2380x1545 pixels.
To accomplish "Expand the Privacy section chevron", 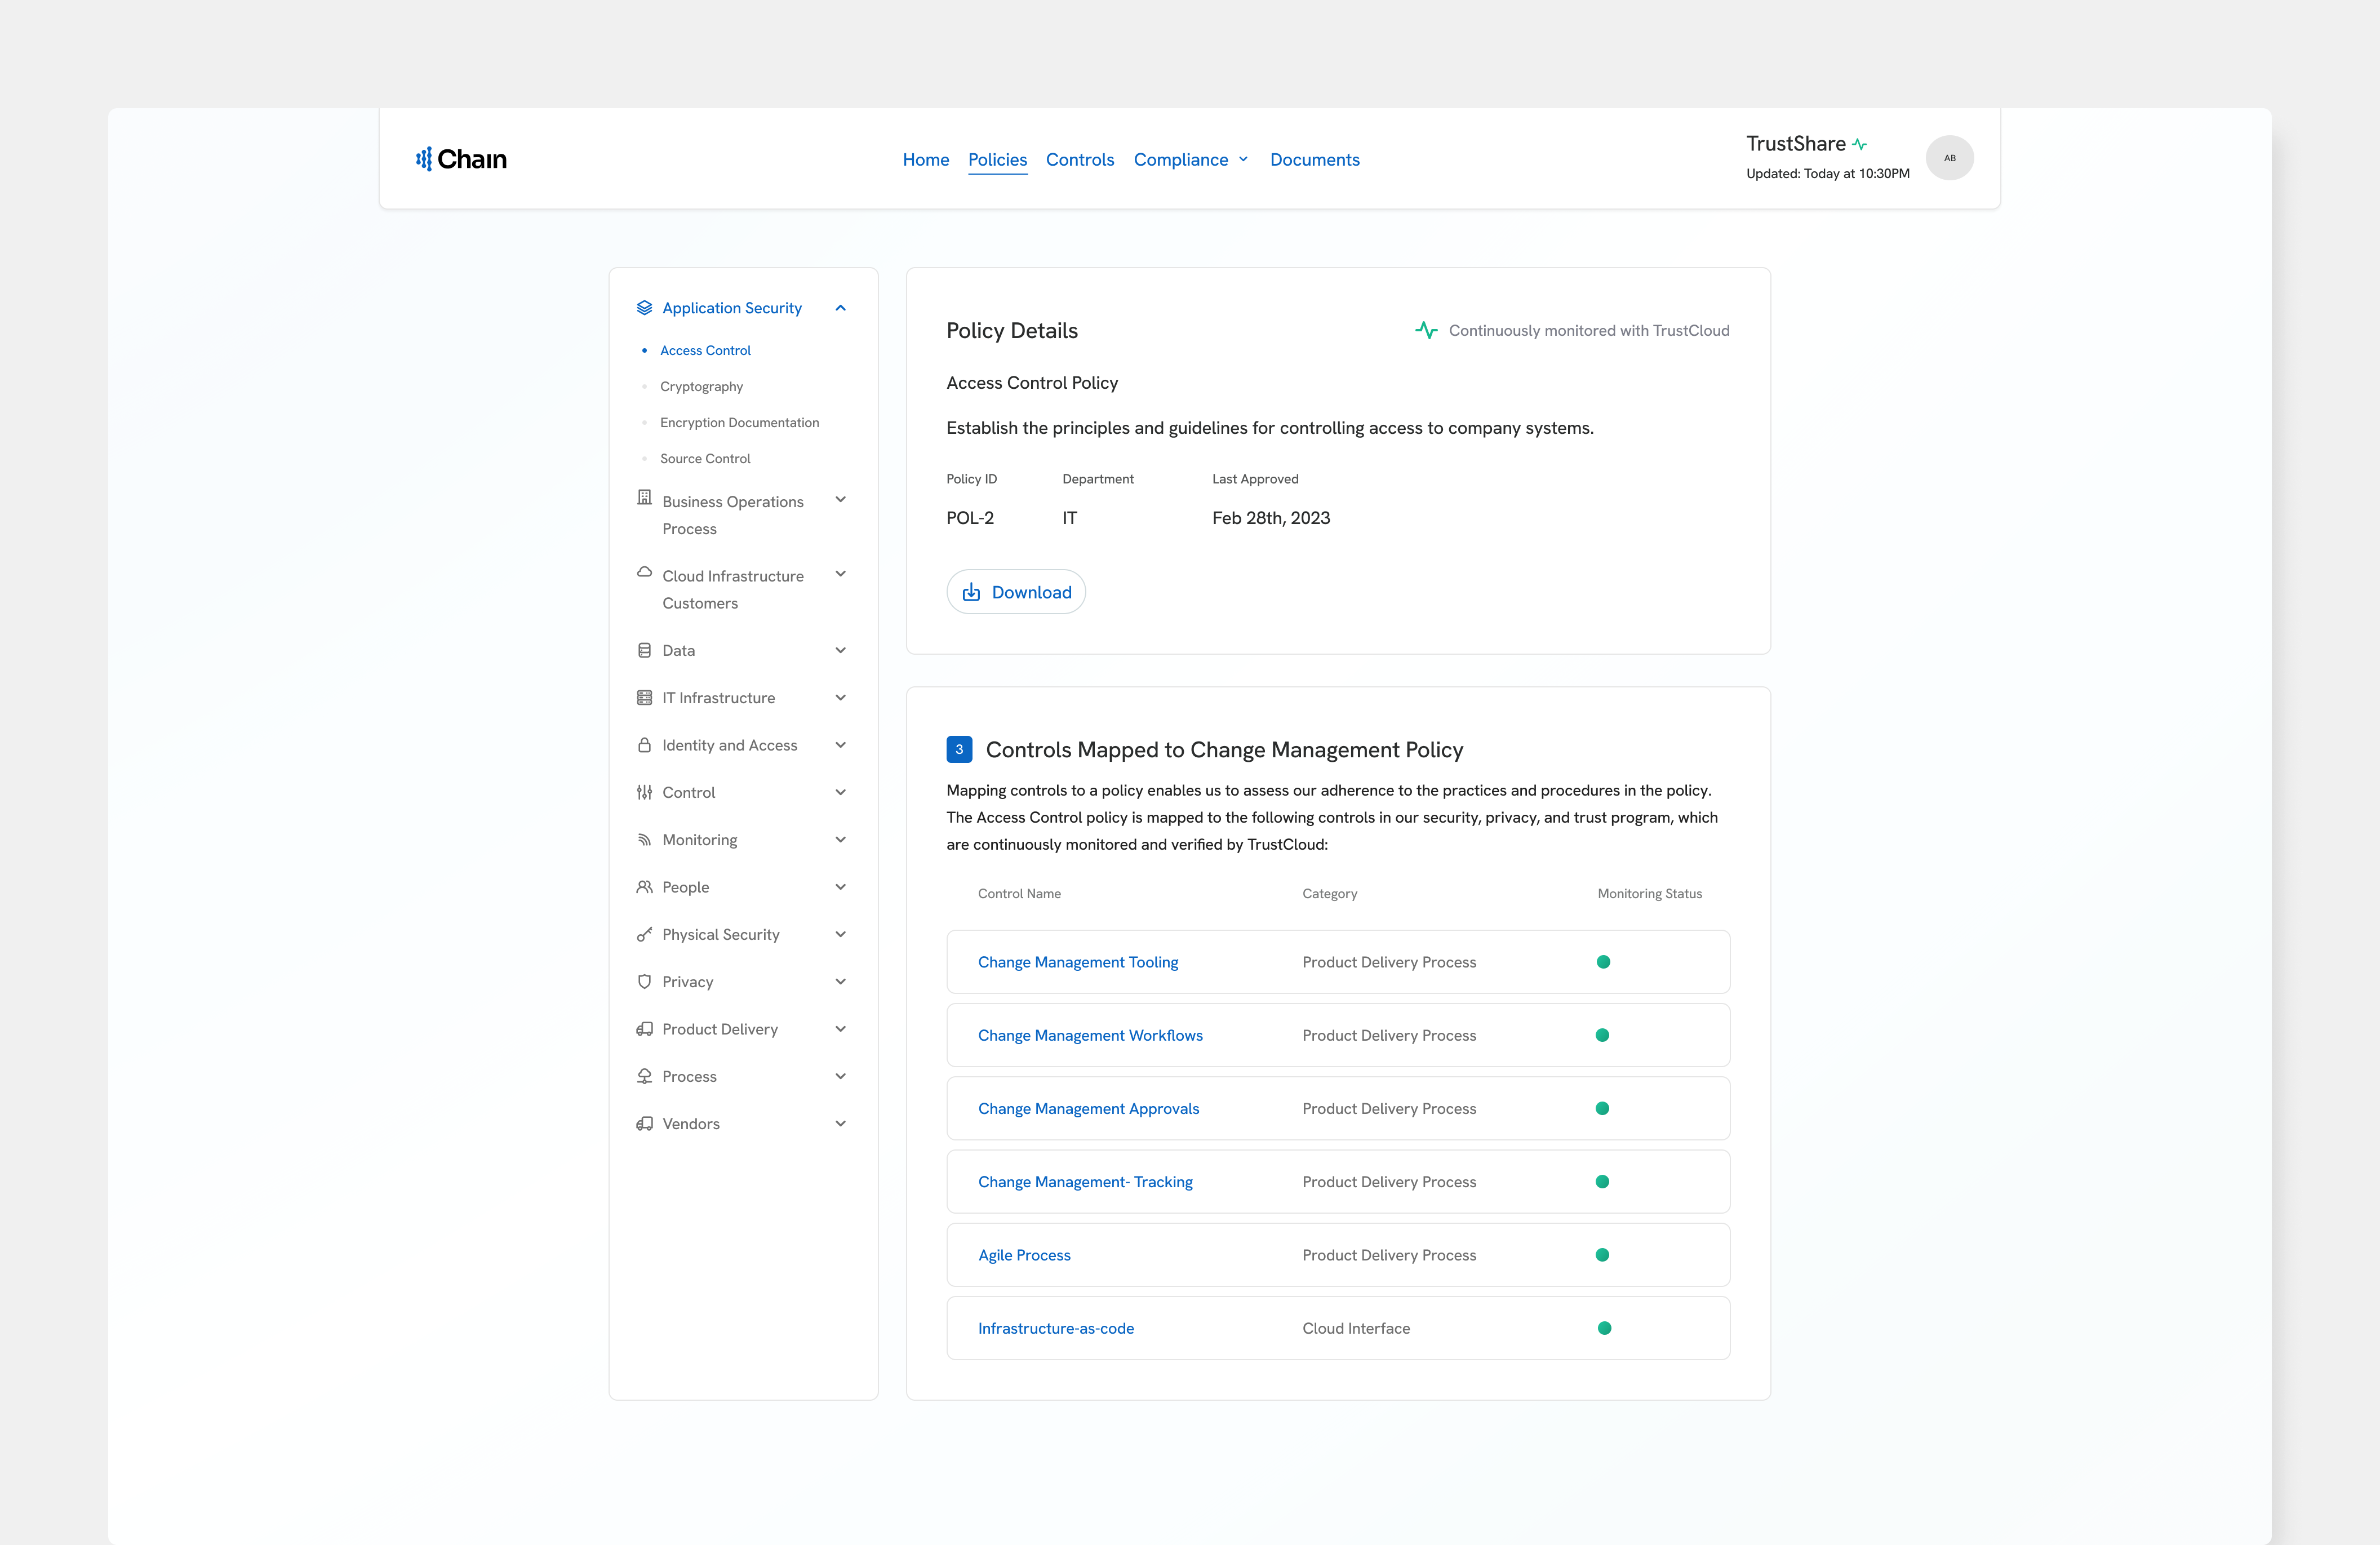I will click(x=840, y=981).
